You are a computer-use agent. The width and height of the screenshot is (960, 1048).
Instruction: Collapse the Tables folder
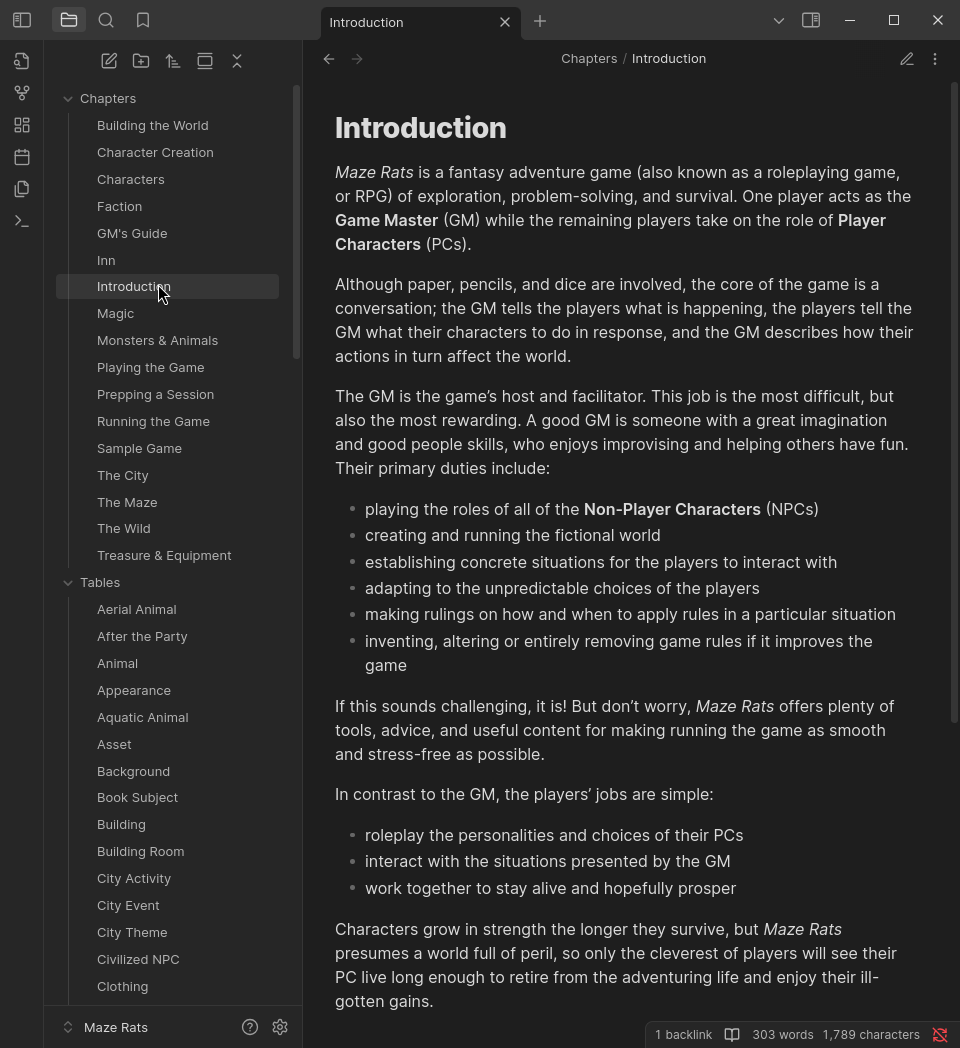point(68,583)
